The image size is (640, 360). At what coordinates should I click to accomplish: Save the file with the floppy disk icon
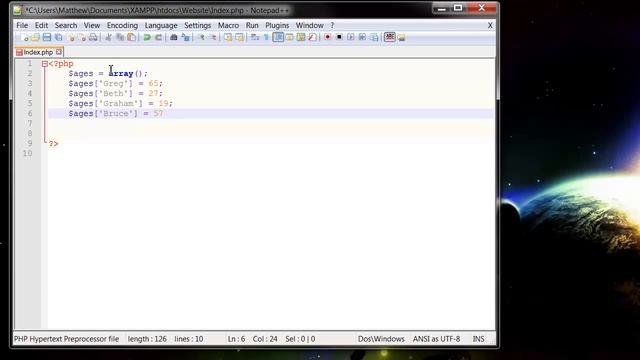(47, 38)
